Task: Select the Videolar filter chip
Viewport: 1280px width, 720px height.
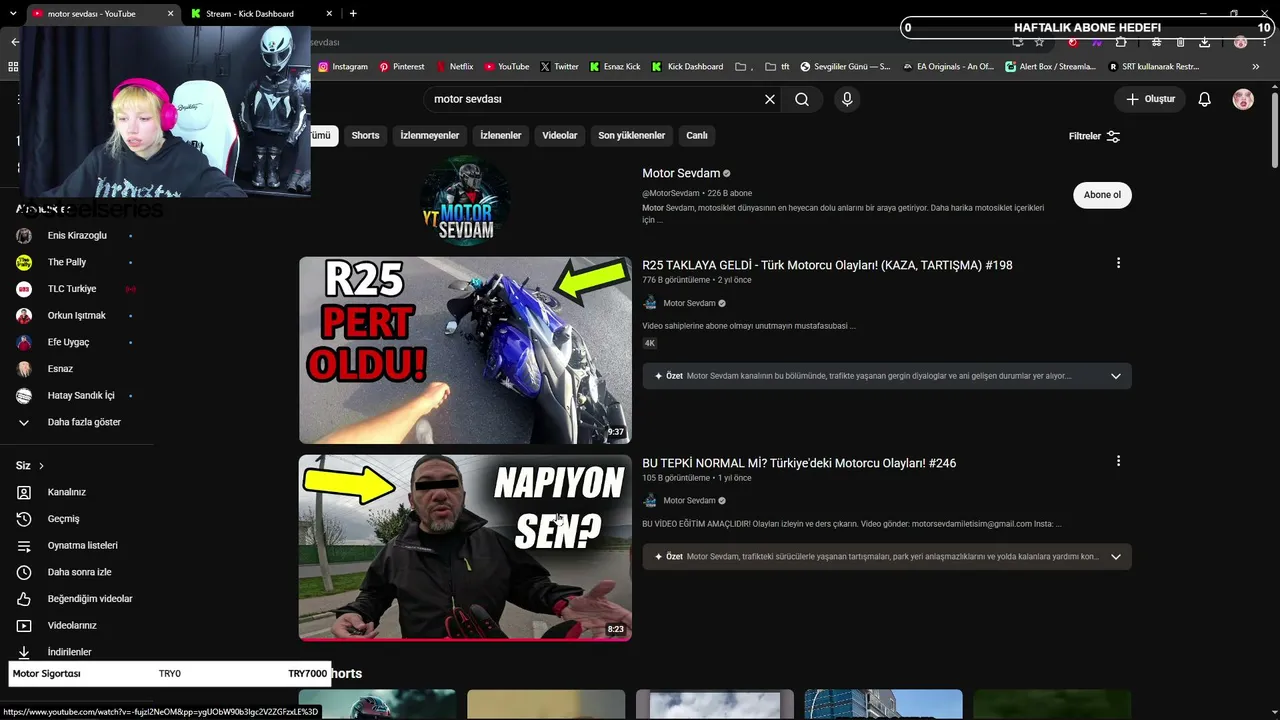Action: tap(560, 136)
